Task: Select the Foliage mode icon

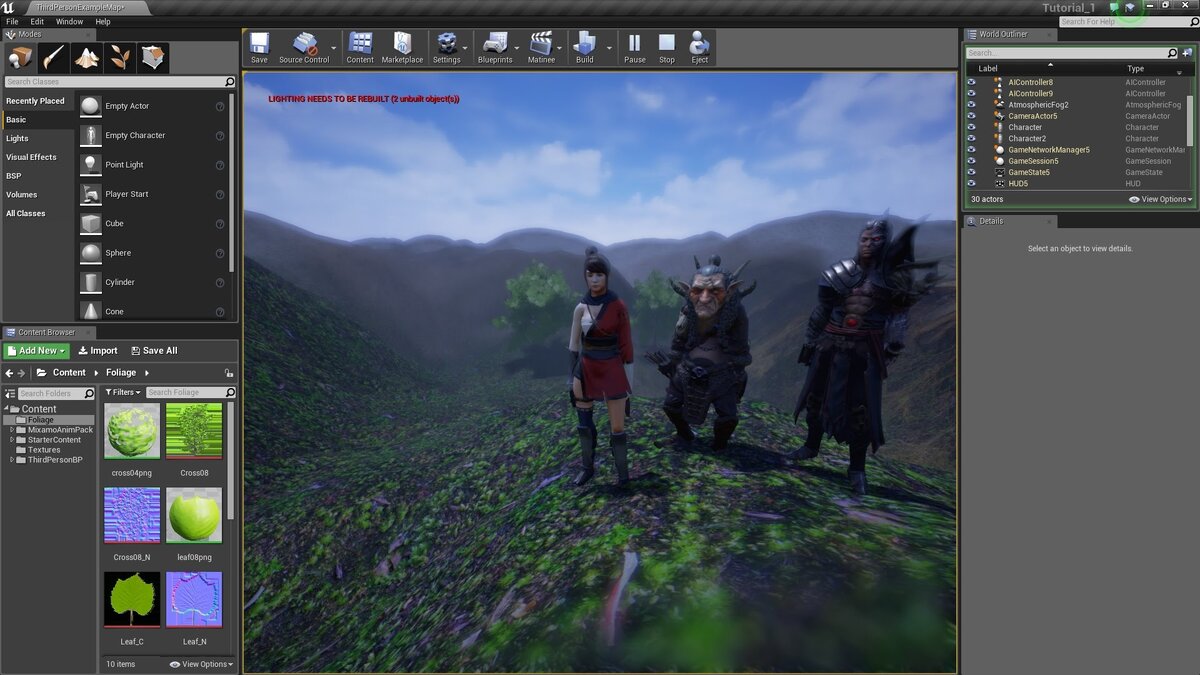Action: tap(120, 57)
